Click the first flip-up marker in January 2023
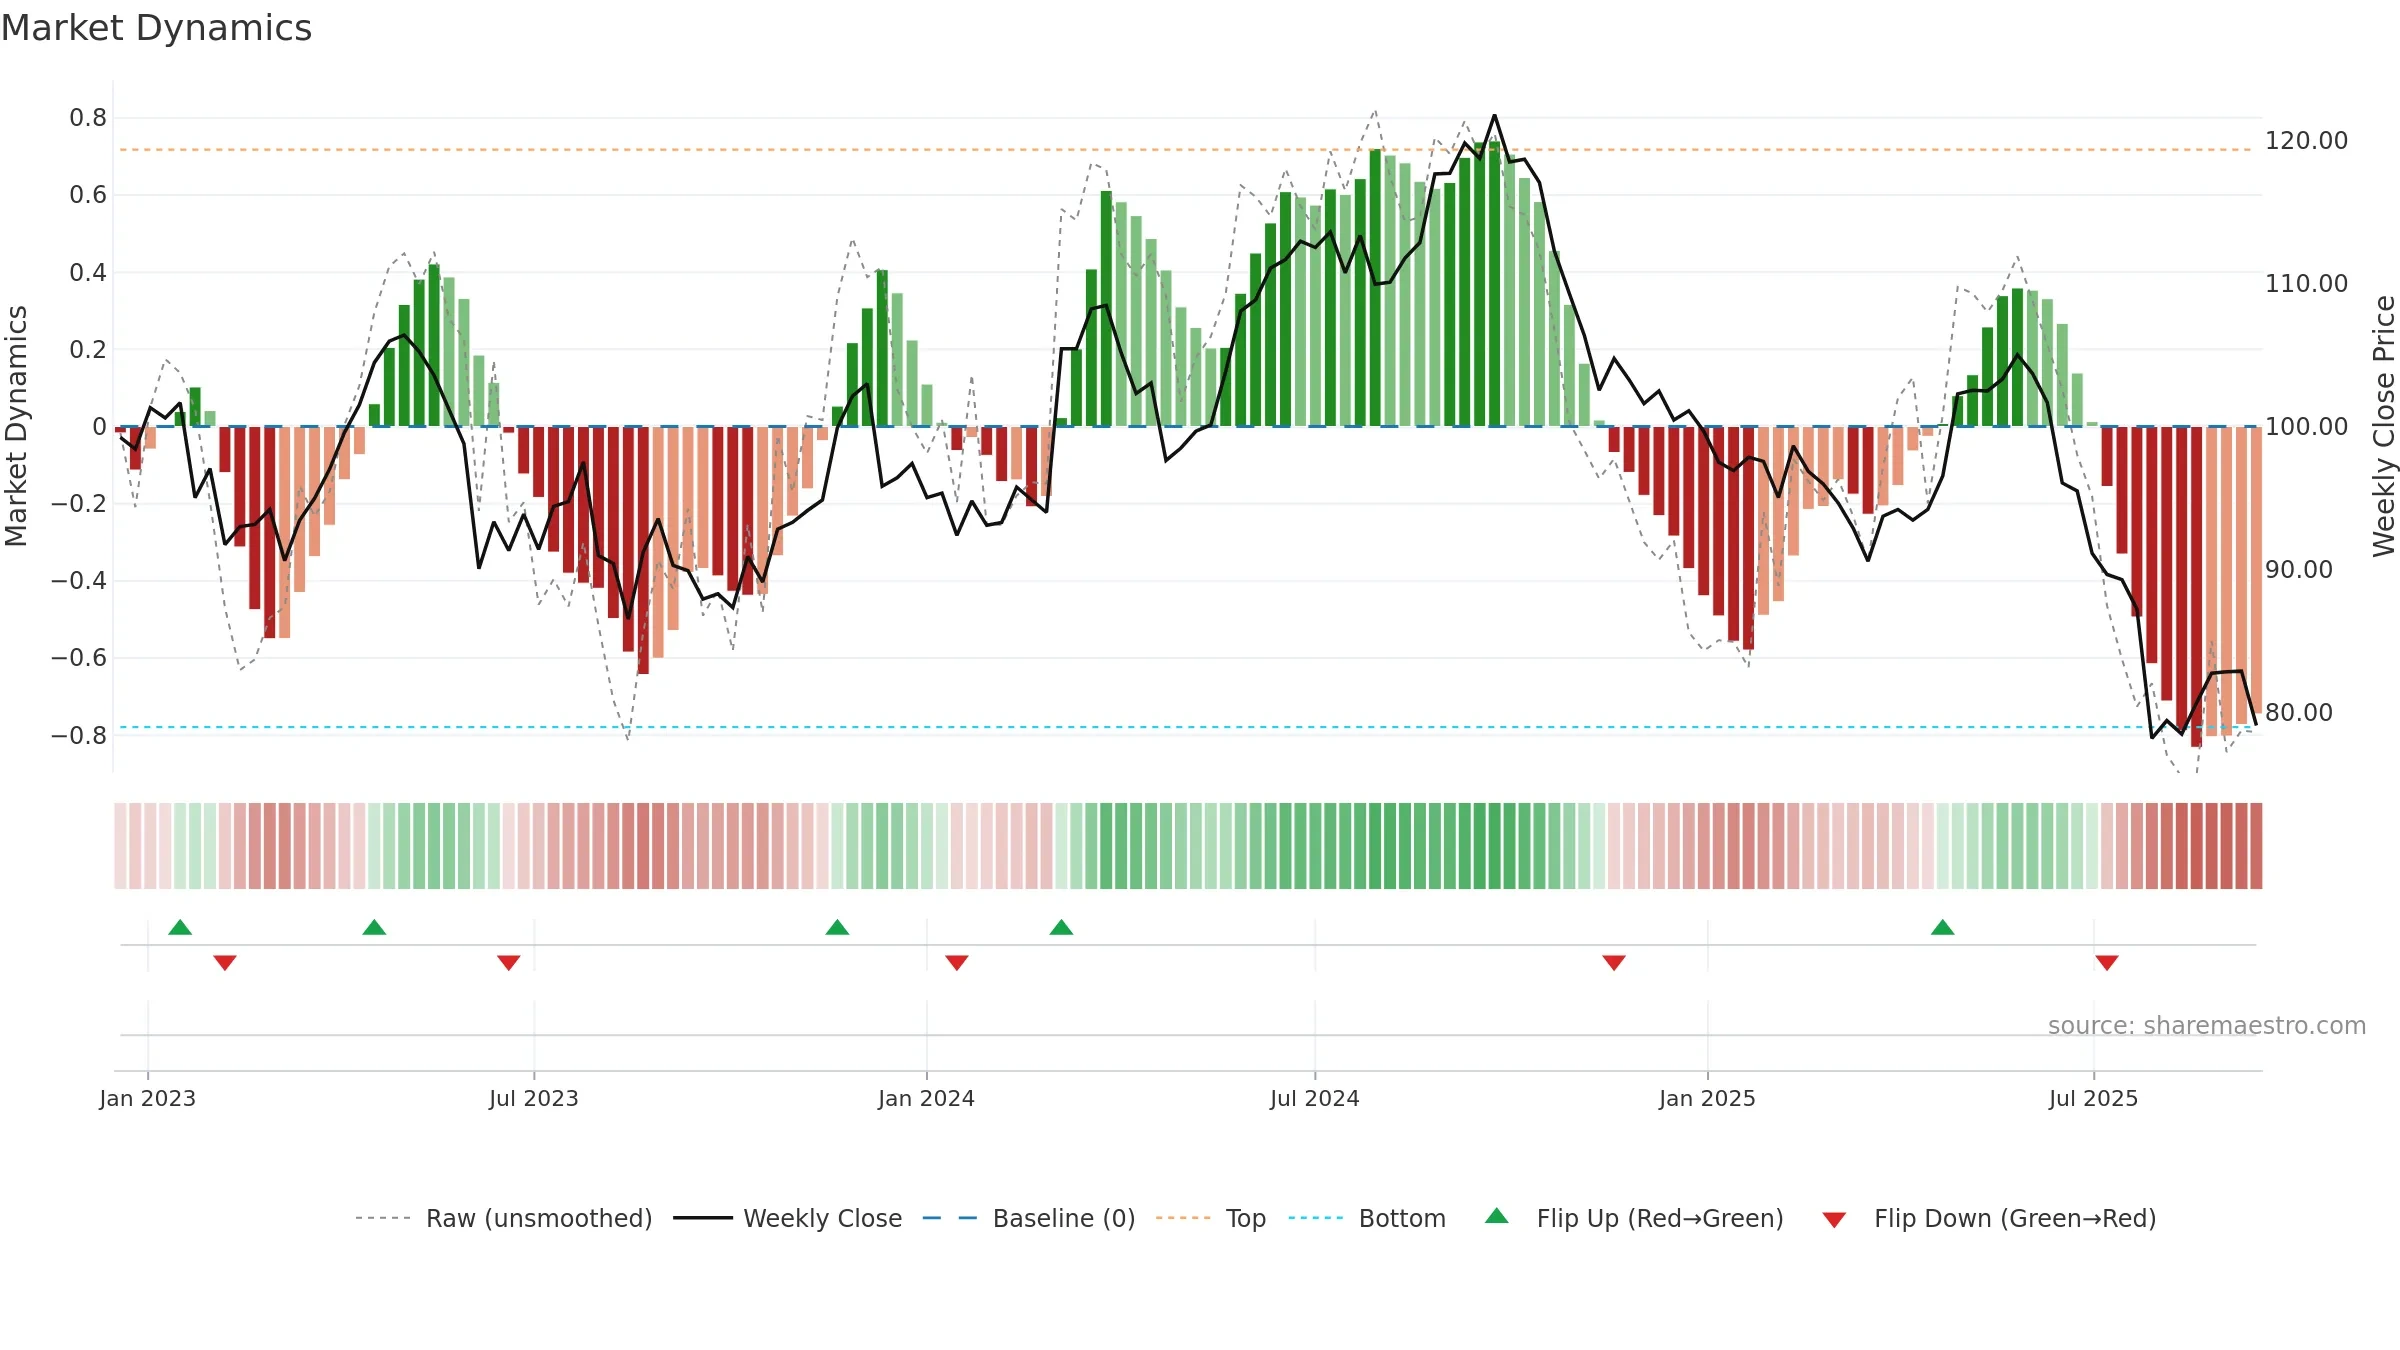Image resolution: width=2400 pixels, height=1350 pixels. pos(180,927)
